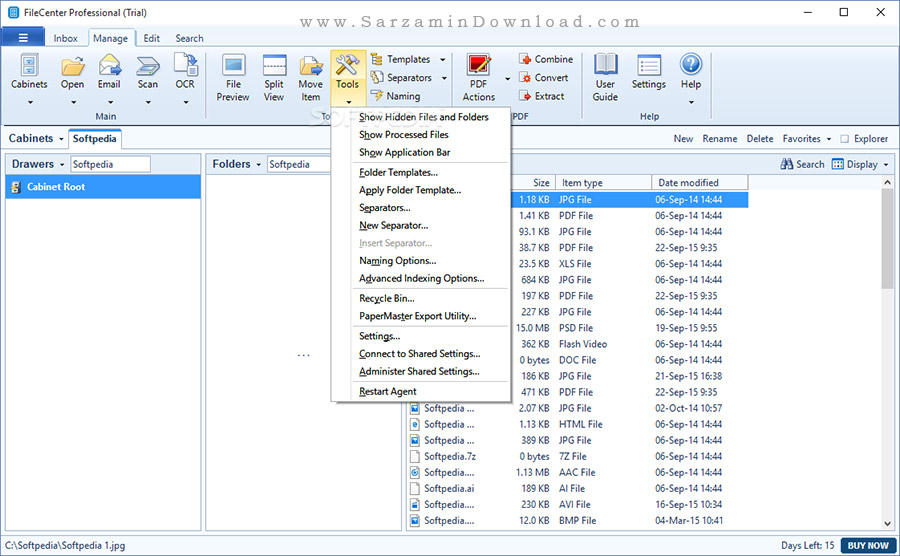Click the Display view button
The image size is (900, 556).
[x=855, y=164]
